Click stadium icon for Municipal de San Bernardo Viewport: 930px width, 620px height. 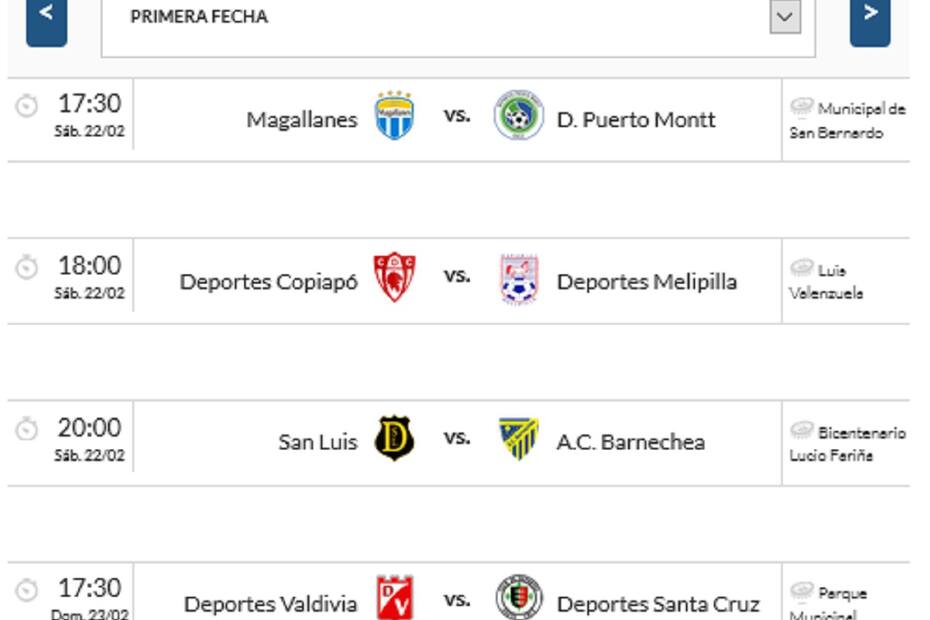(x=801, y=108)
